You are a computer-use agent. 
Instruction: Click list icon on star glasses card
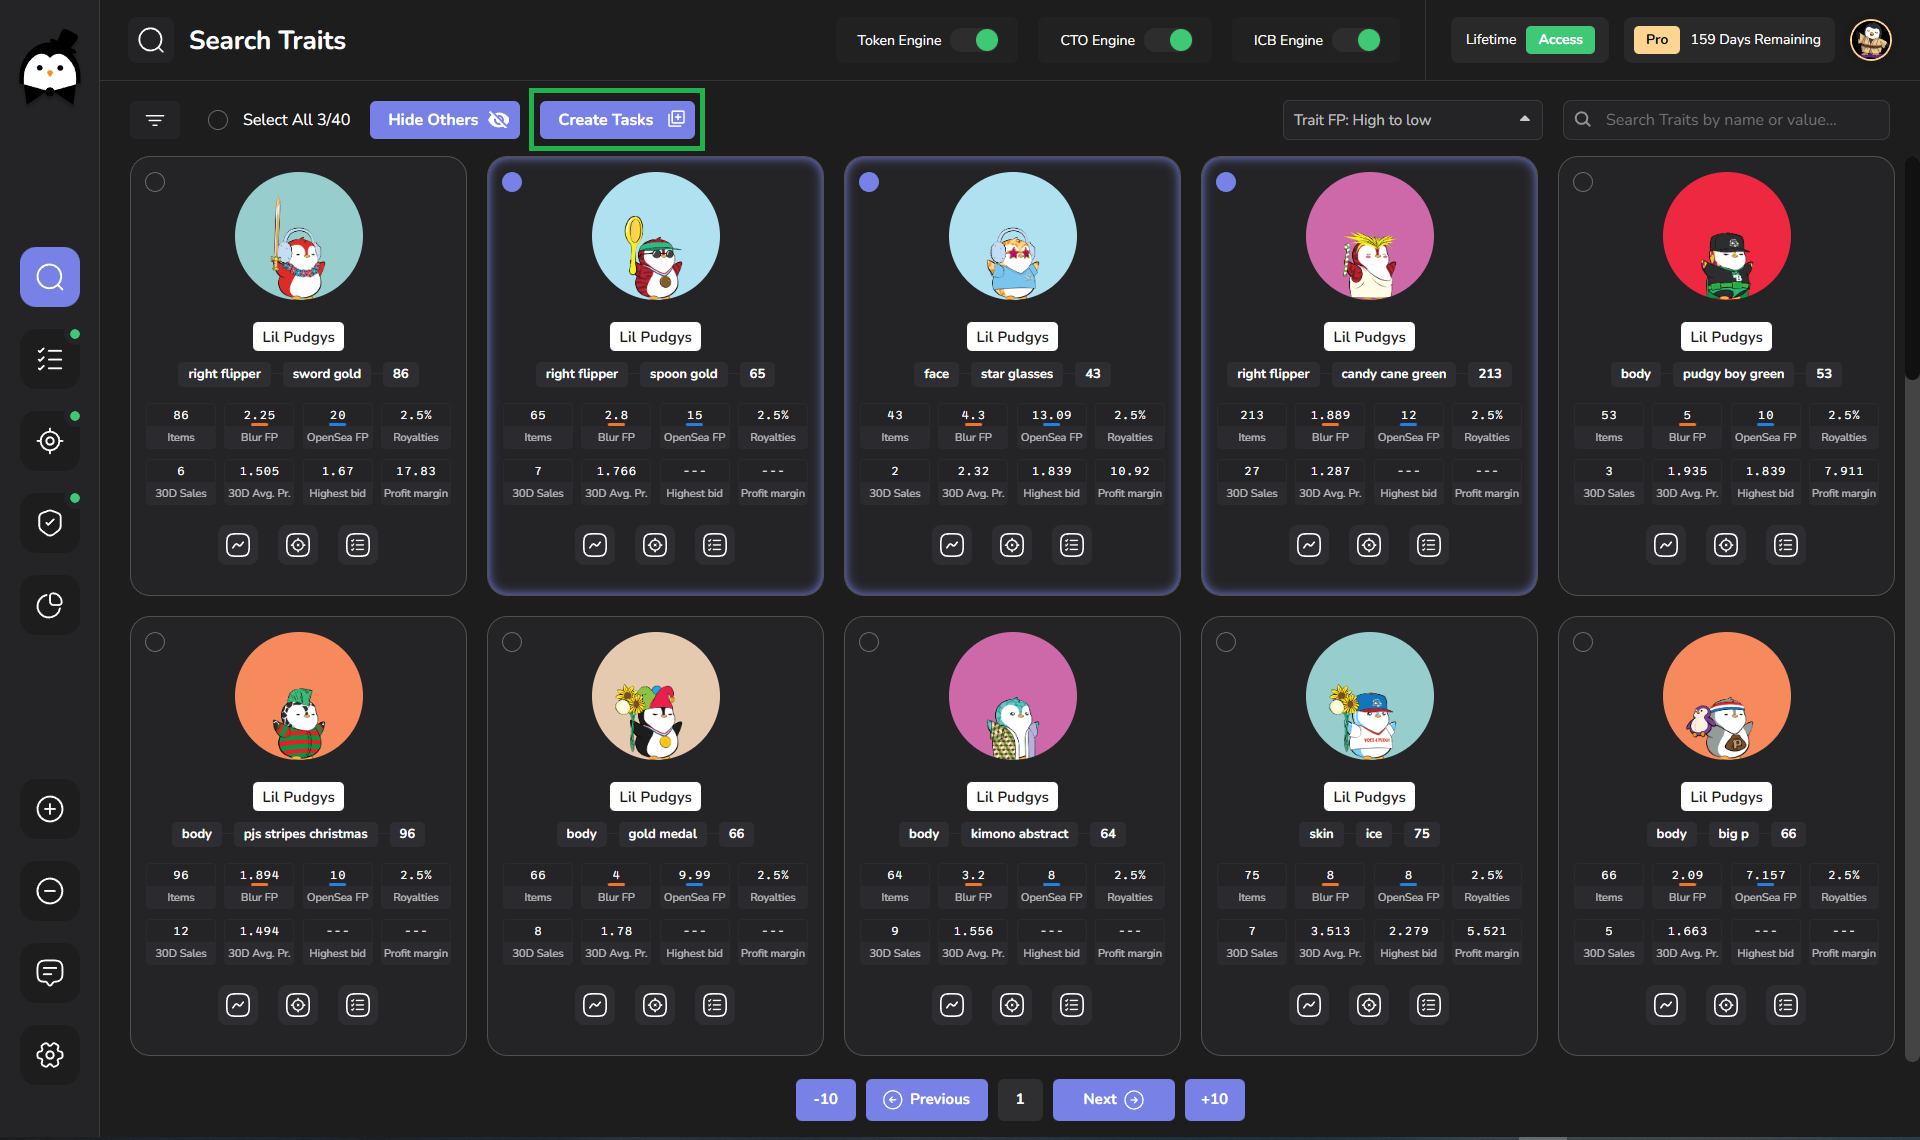(x=1072, y=545)
